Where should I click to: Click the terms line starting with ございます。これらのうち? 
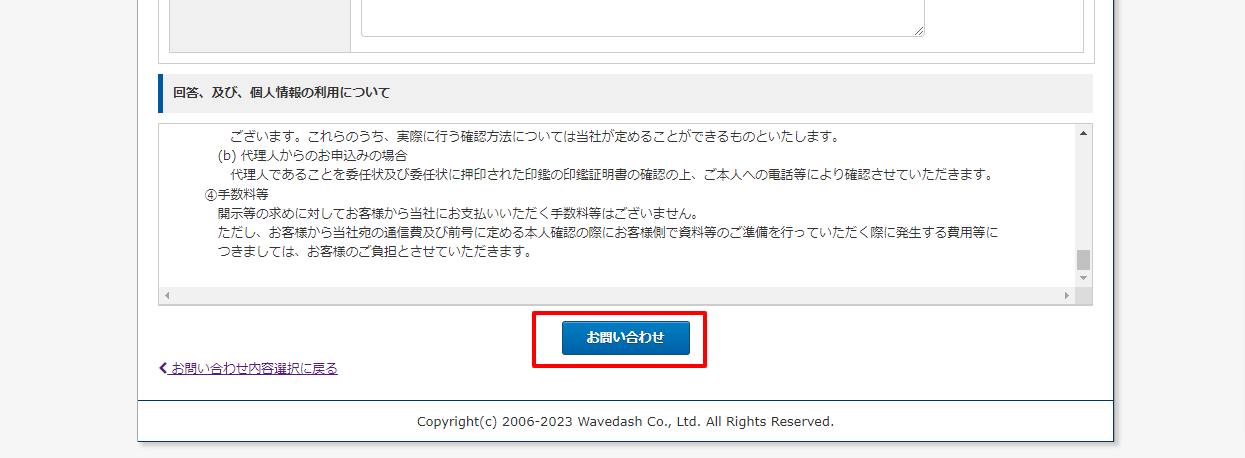pyautogui.click(x=534, y=136)
